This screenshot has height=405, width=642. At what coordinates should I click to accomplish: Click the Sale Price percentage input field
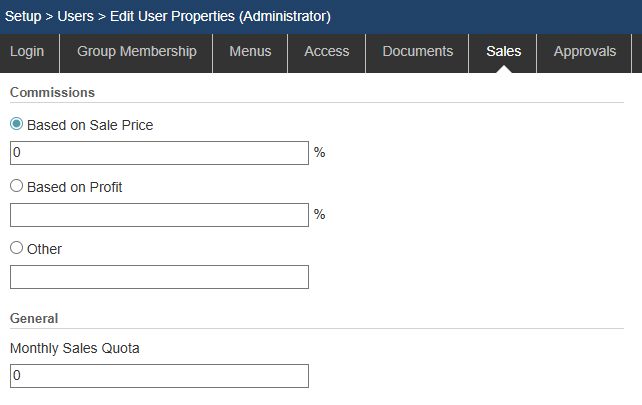coord(159,153)
